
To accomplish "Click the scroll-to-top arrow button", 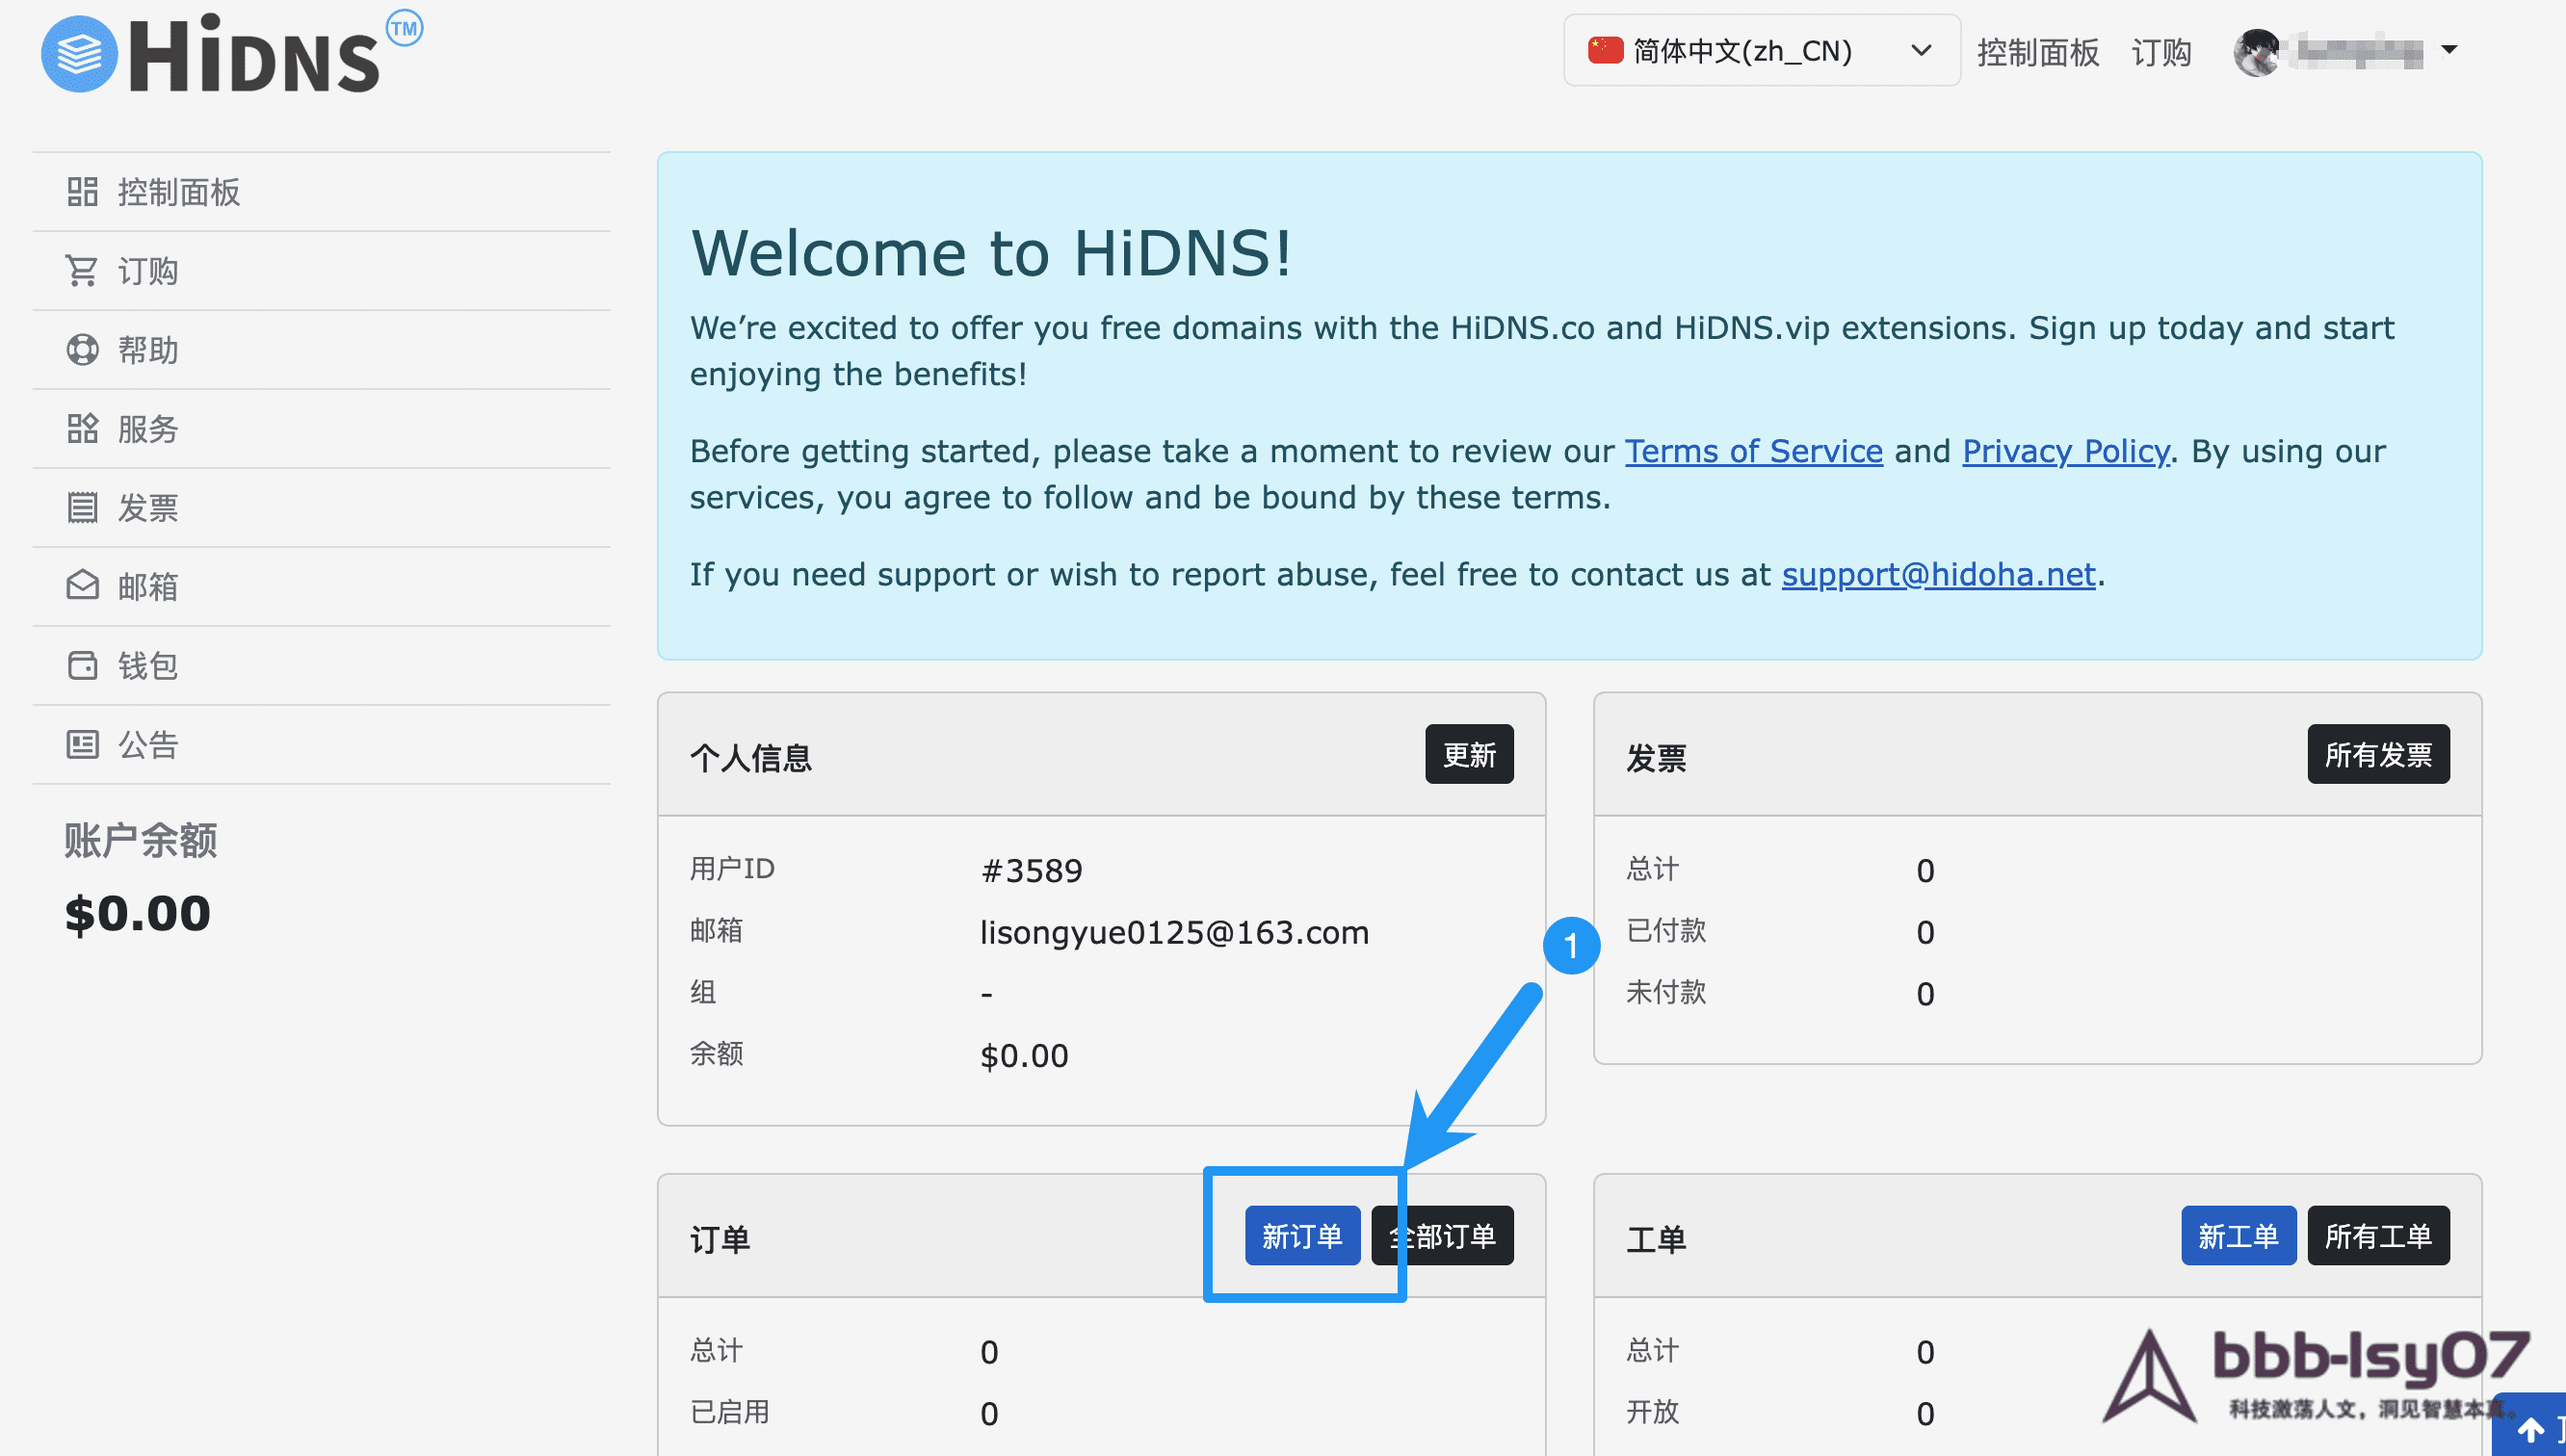I will [x=2530, y=1428].
